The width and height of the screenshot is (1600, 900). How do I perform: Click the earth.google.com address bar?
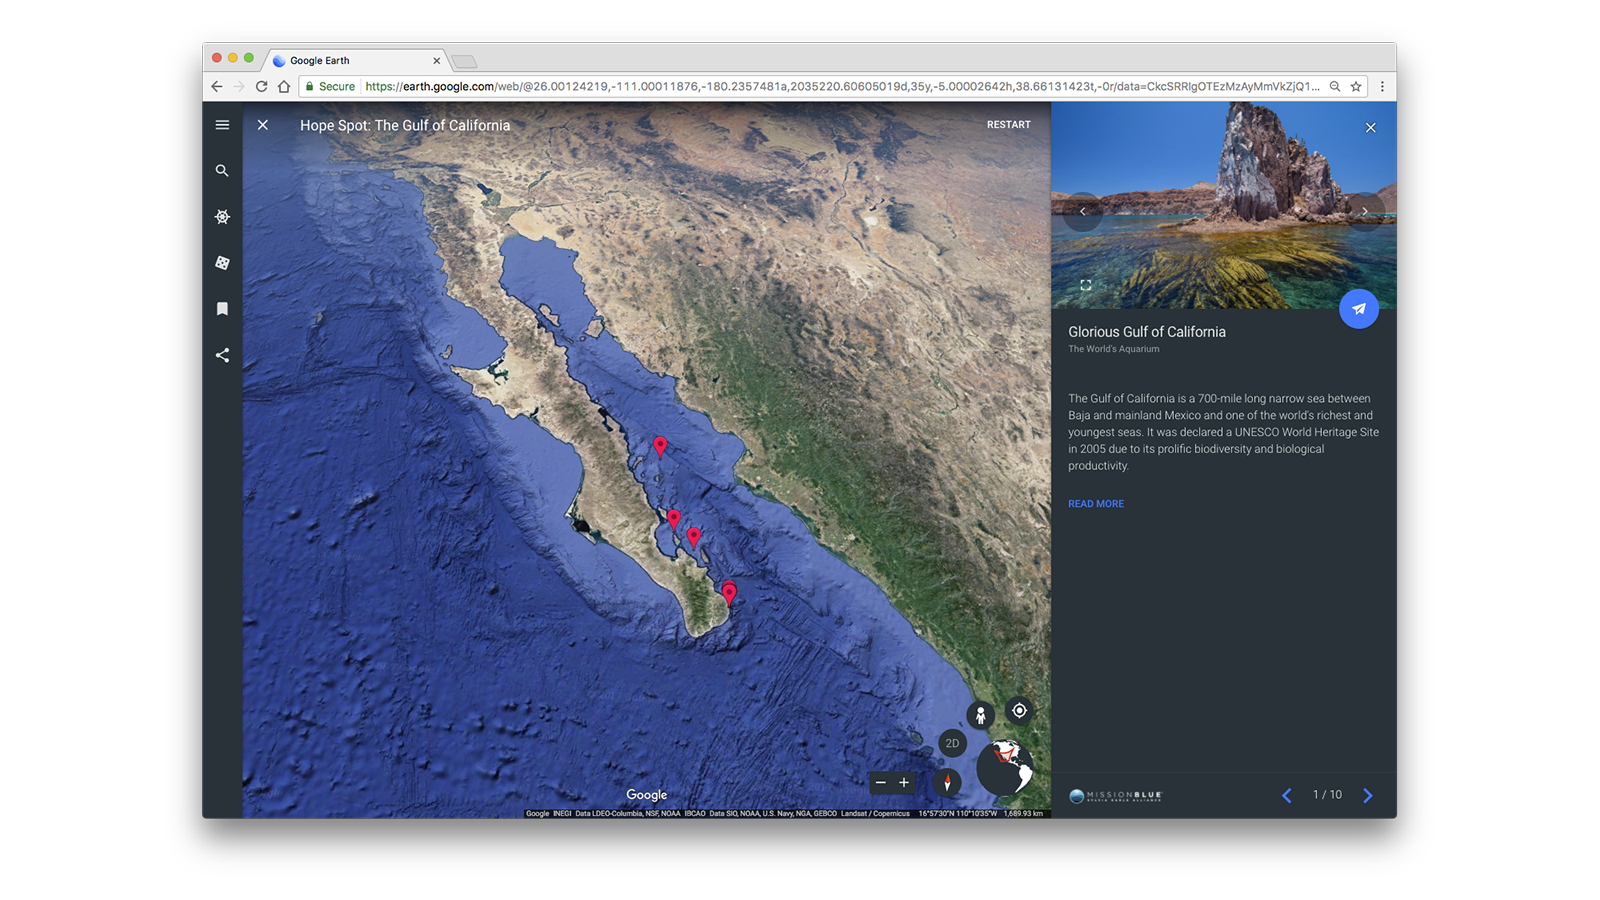[833, 87]
